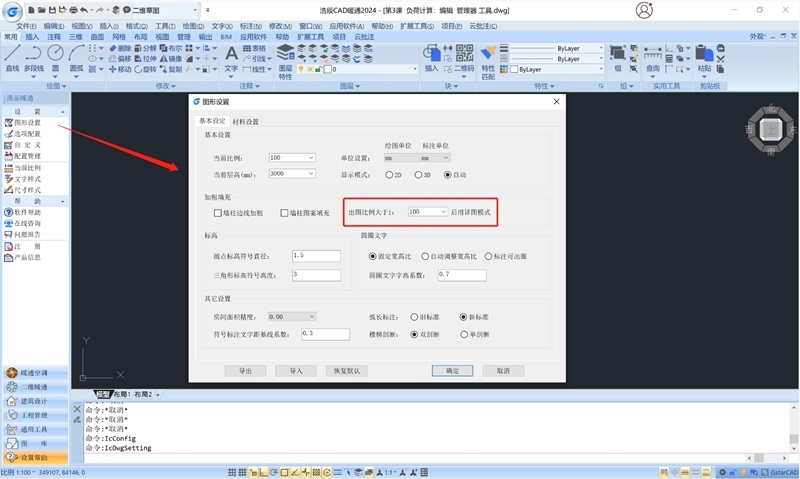Click the 删除 erase tool

click(120, 48)
